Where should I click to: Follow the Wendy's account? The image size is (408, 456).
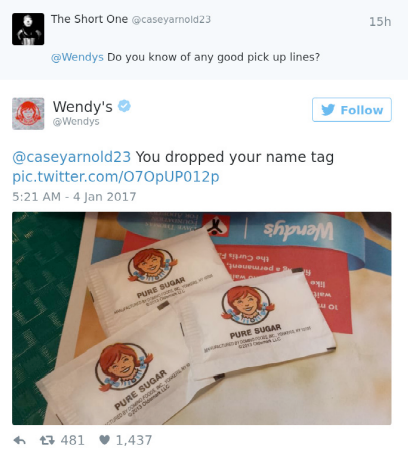(x=352, y=110)
